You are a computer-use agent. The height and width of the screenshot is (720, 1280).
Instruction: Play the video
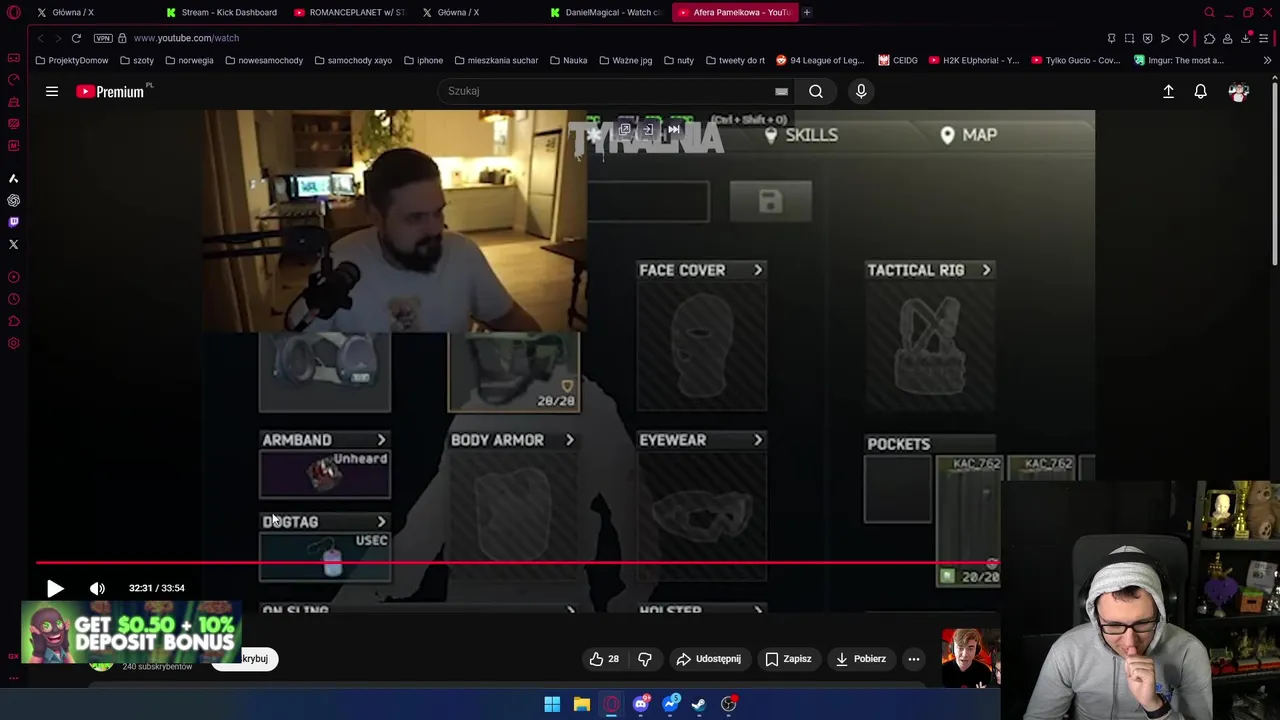(x=55, y=588)
